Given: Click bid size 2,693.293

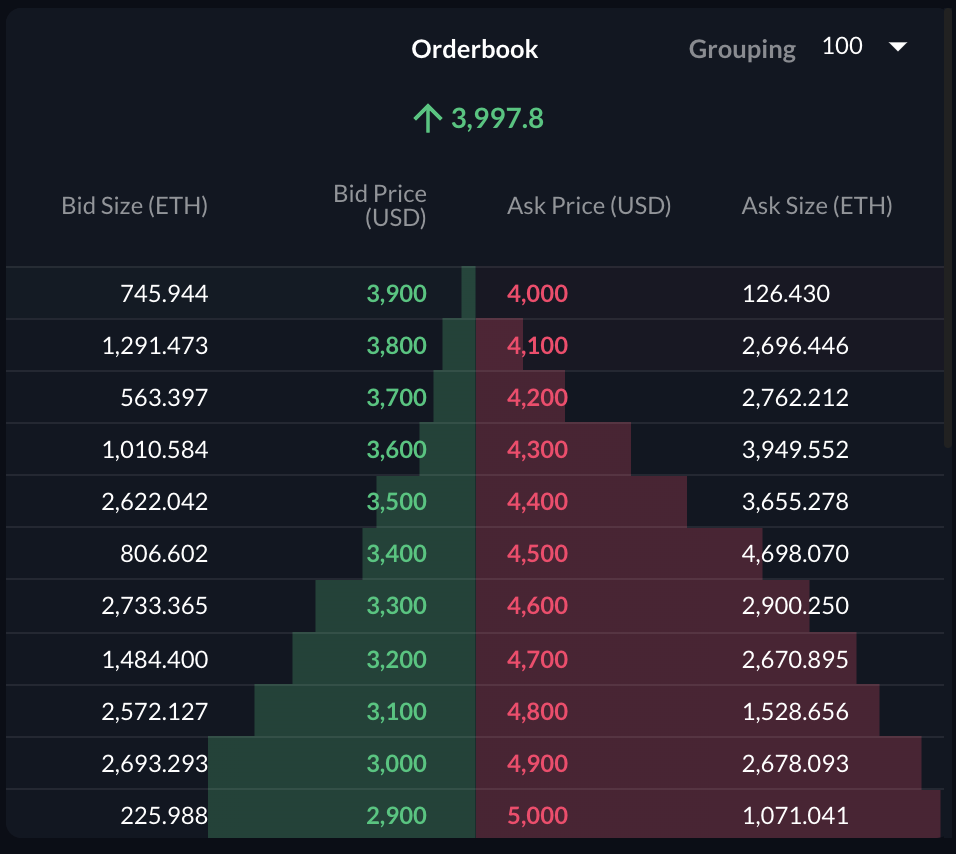Looking at the screenshot, I should coord(155,763).
